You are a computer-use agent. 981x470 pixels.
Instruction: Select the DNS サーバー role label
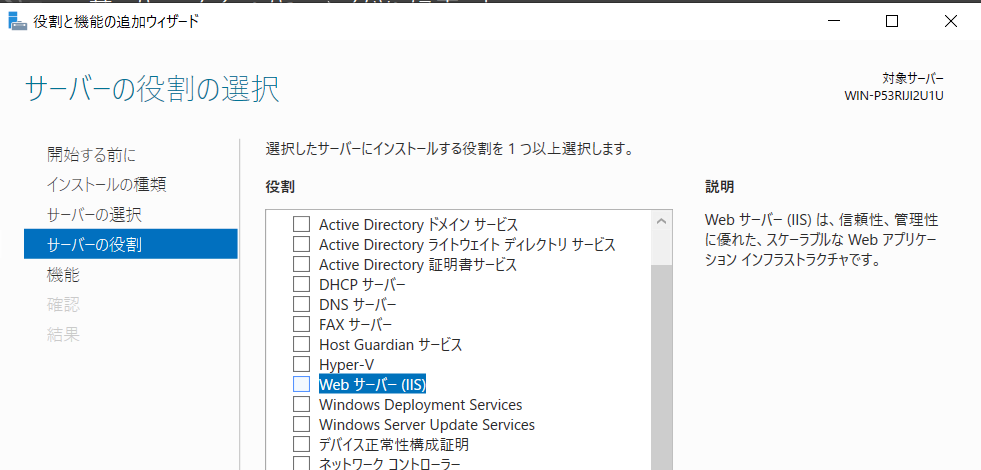(358, 305)
